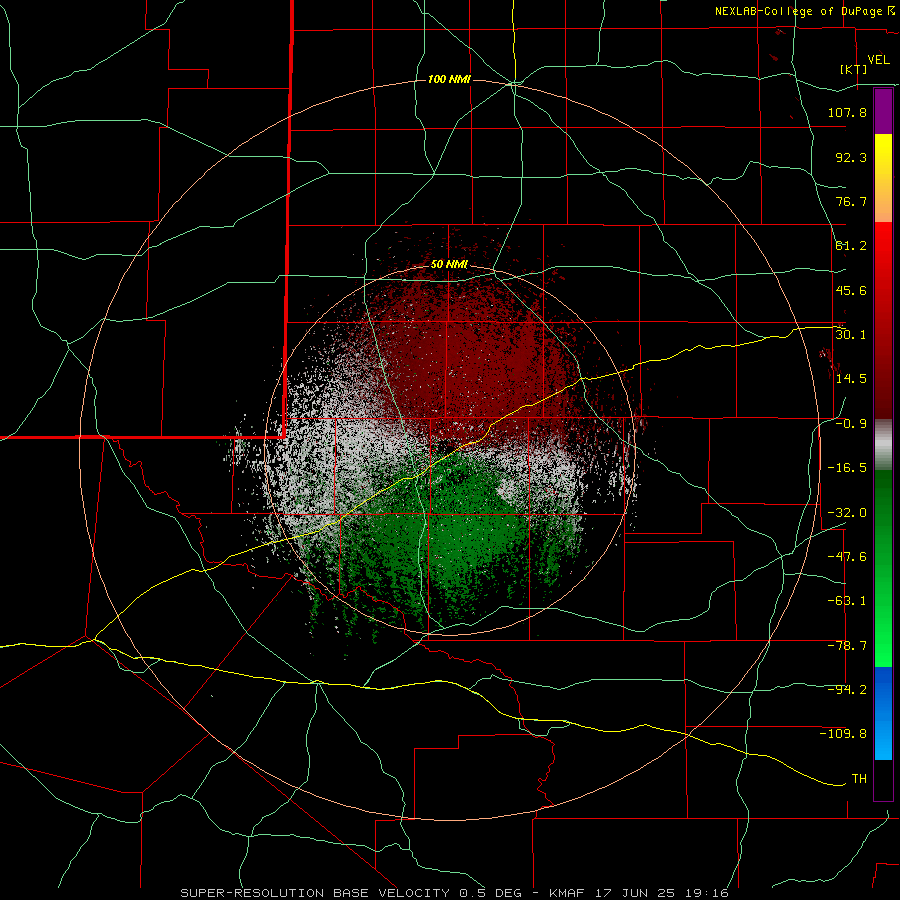Select the 14.5 scale value
900x900 pixels.
(x=851, y=378)
